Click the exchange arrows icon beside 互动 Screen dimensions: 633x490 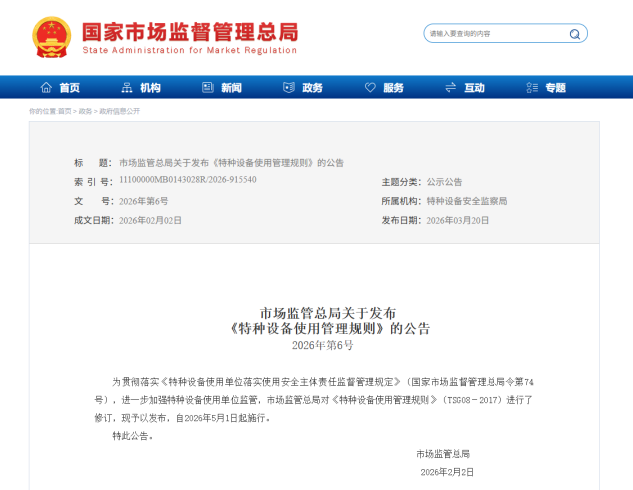[x=451, y=87]
